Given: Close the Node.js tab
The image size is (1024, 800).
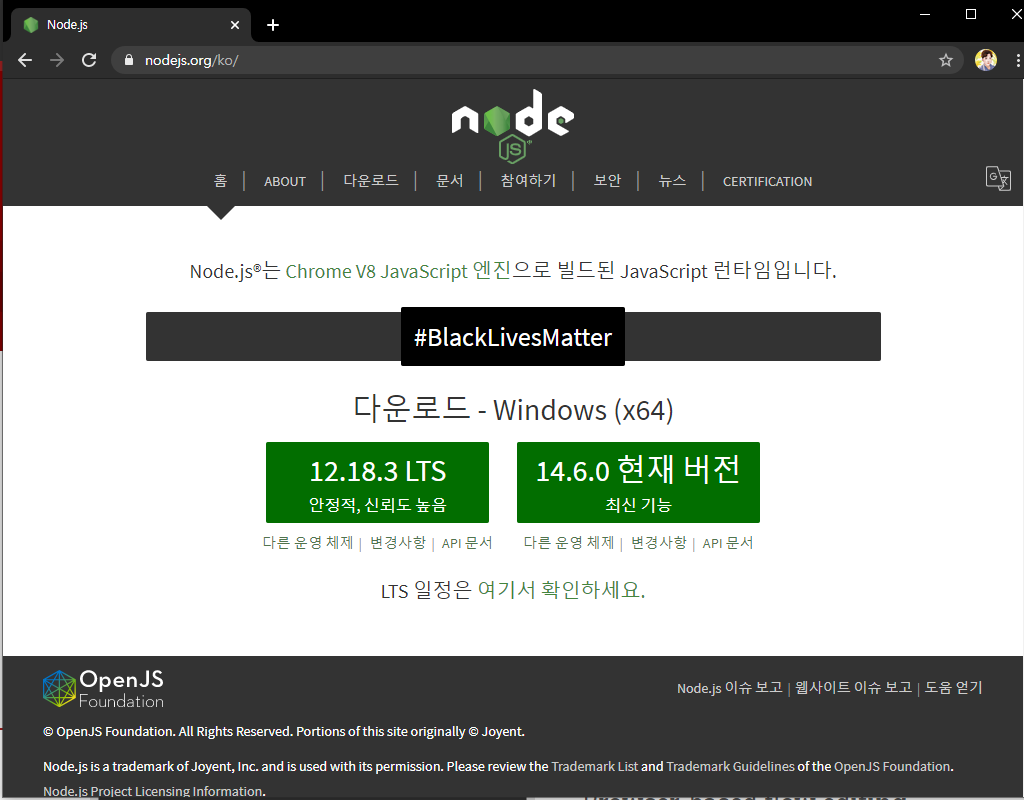Looking at the screenshot, I should (235, 25).
